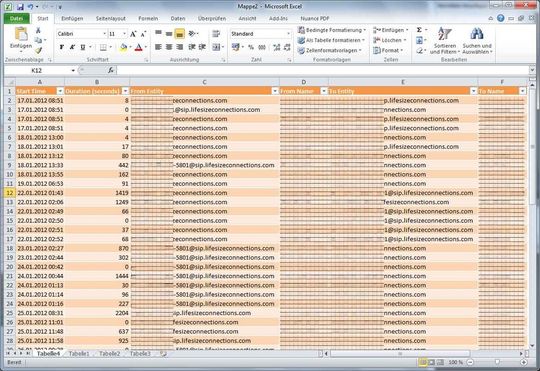Open the Calibri font name dropdown
540x371 pixels.
pyautogui.click(x=104, y=34)
